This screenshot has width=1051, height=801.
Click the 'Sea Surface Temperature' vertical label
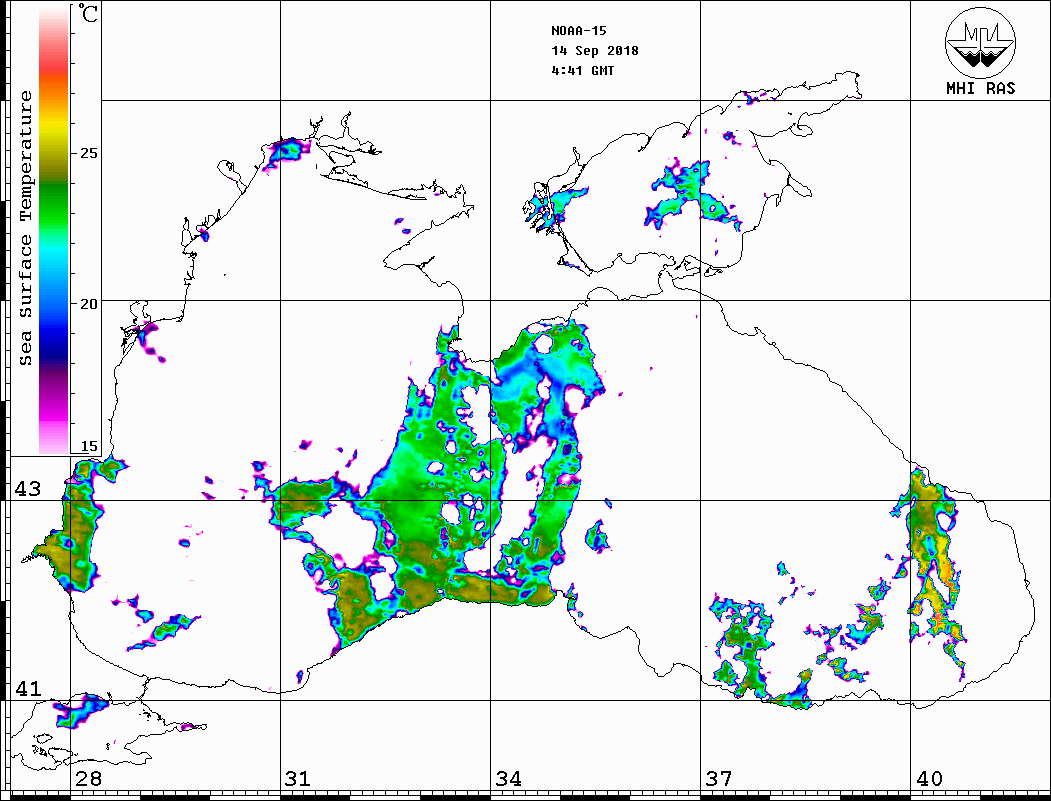26,228
